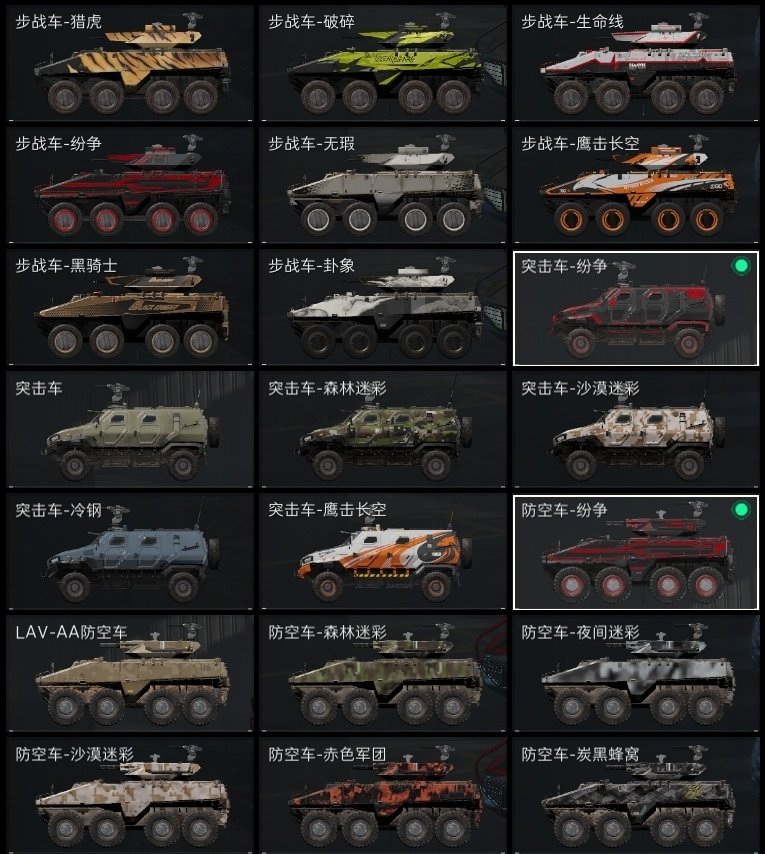The image size is (765, 854).
Task: Choose the 防空车-炭黑蜂窝 dark skin
Action: 635,795
